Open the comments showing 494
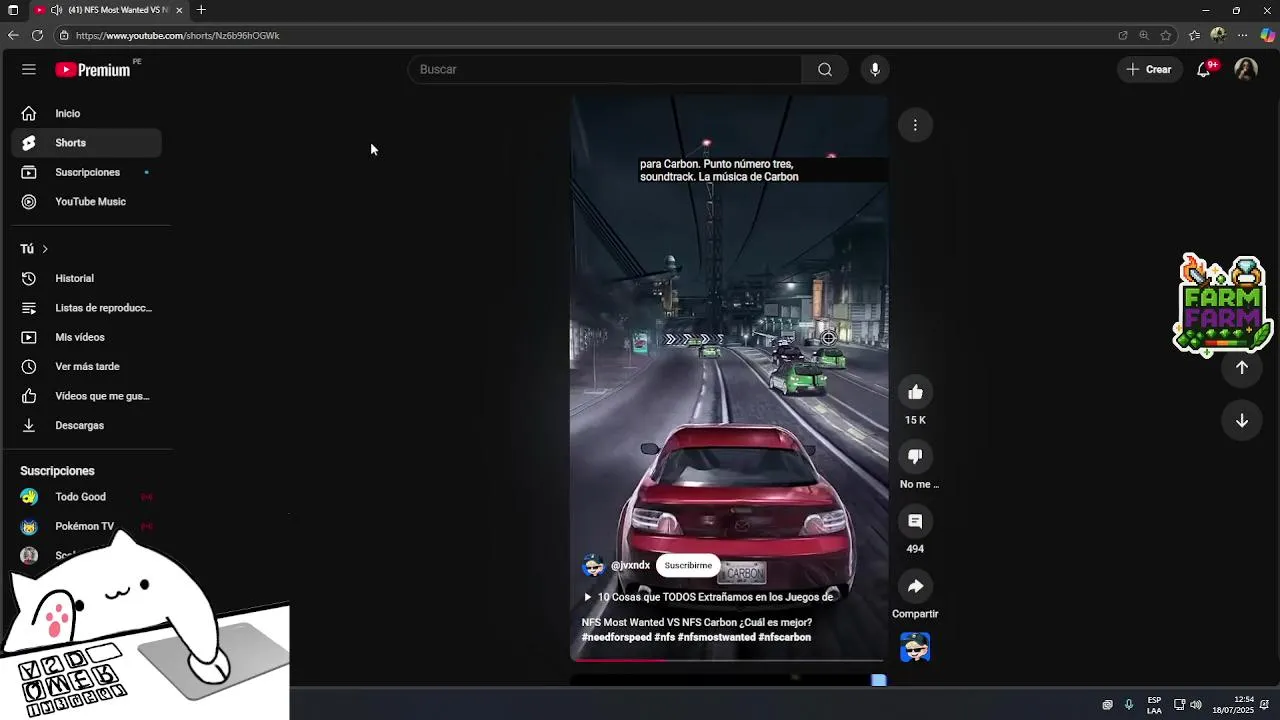This screenshot has height=720, width=1280. pos(915,521)
